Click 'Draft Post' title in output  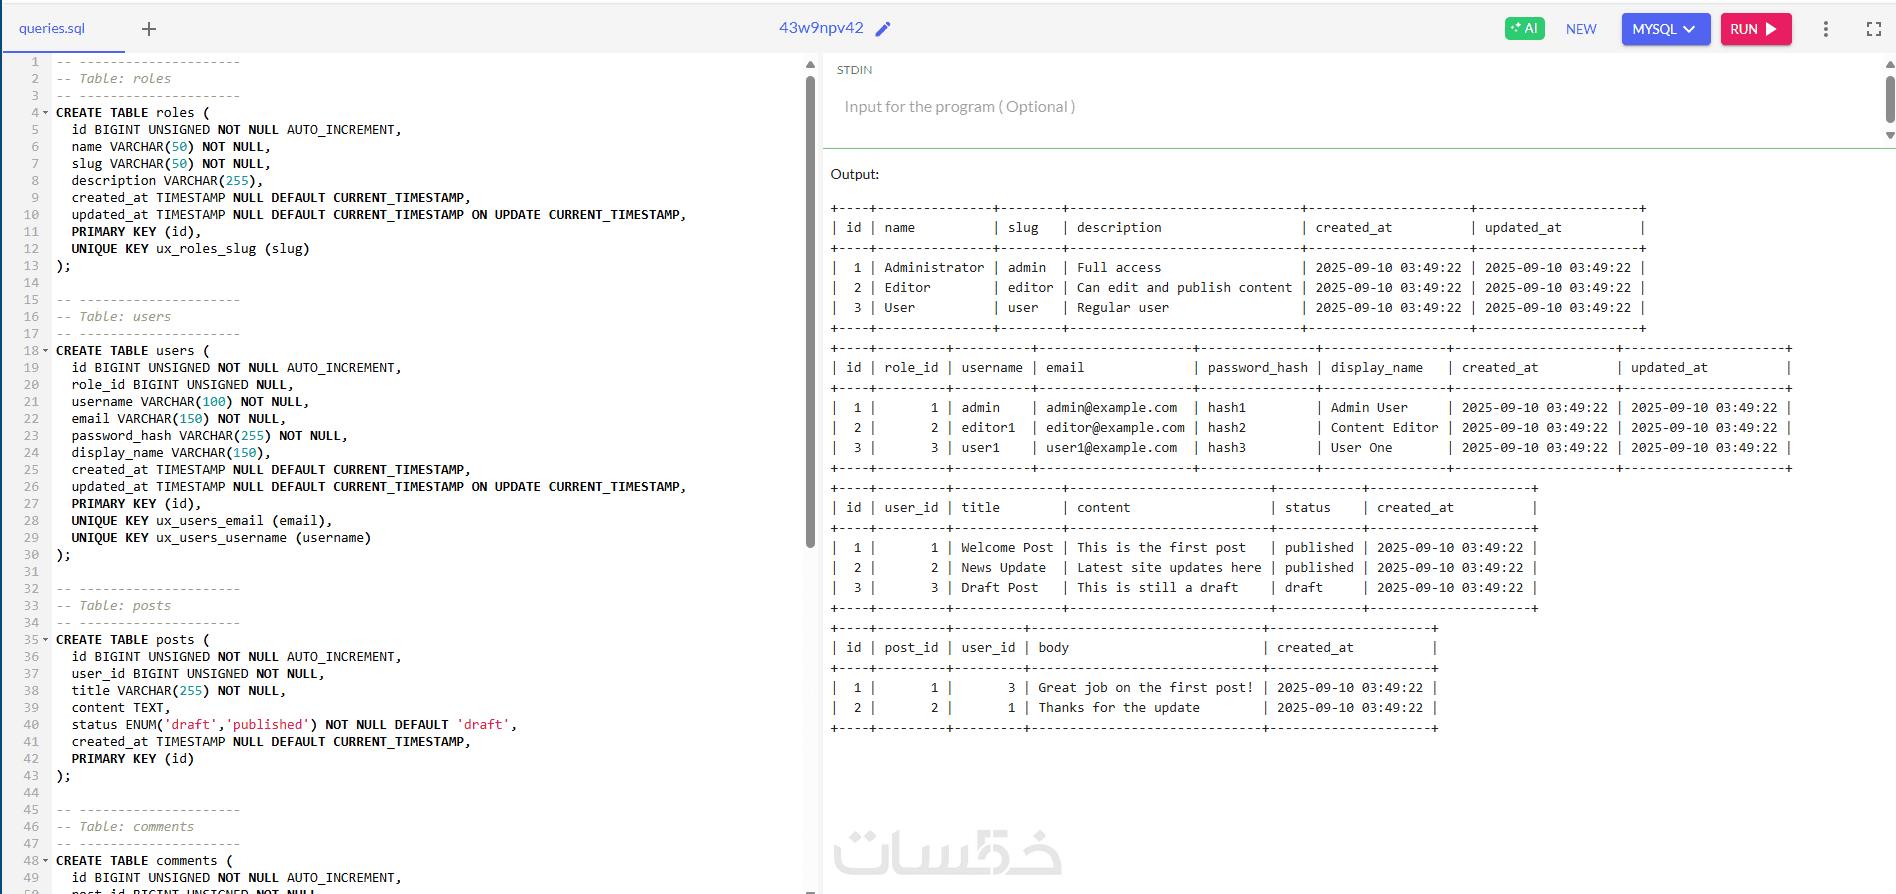[999, 588]
